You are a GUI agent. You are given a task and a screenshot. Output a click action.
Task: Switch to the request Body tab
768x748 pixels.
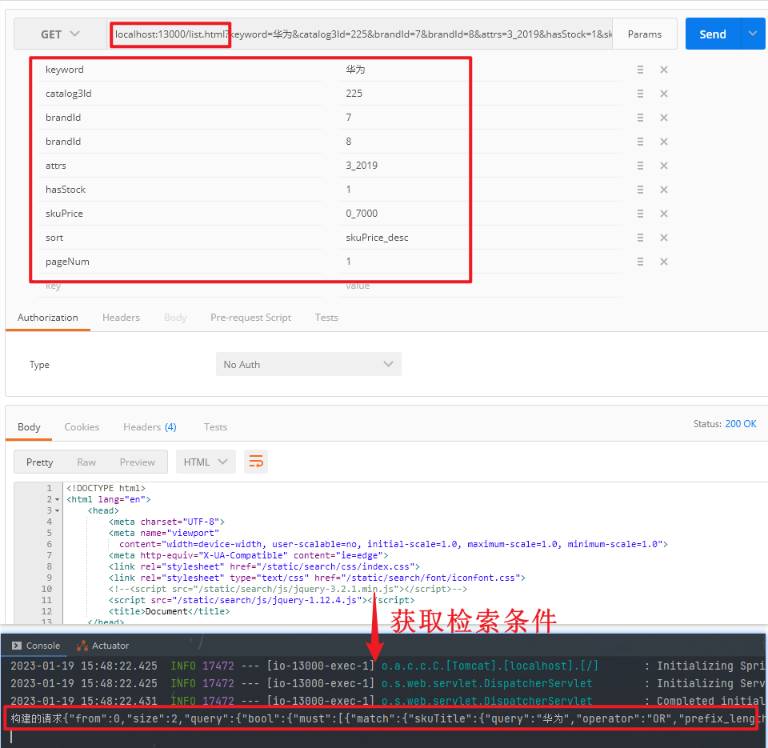pyautogui.click(x=175, y=317)
